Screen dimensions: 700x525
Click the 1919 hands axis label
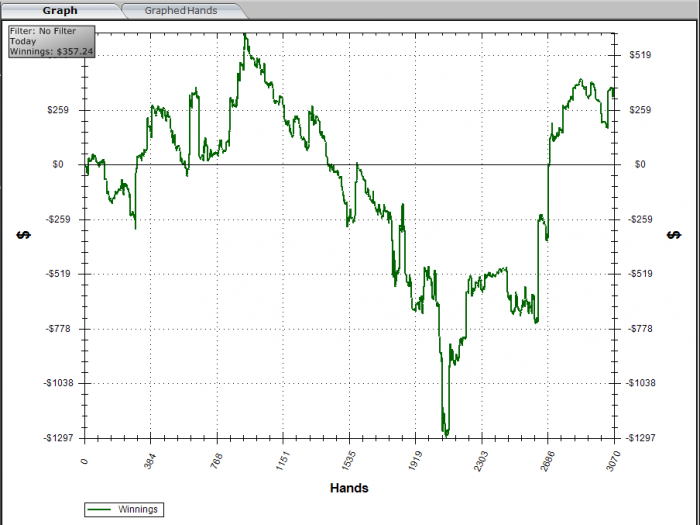coord(415,461)
